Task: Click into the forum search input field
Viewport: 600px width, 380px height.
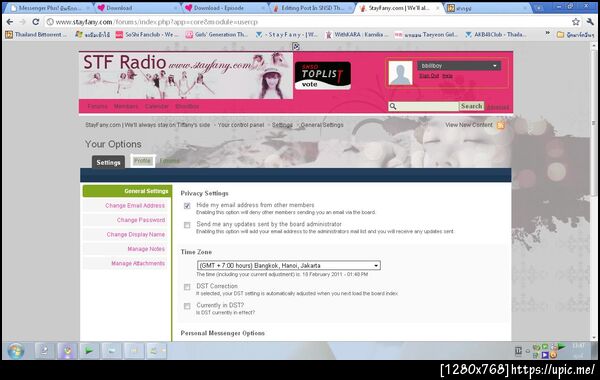Action: (x=427, y=106)
